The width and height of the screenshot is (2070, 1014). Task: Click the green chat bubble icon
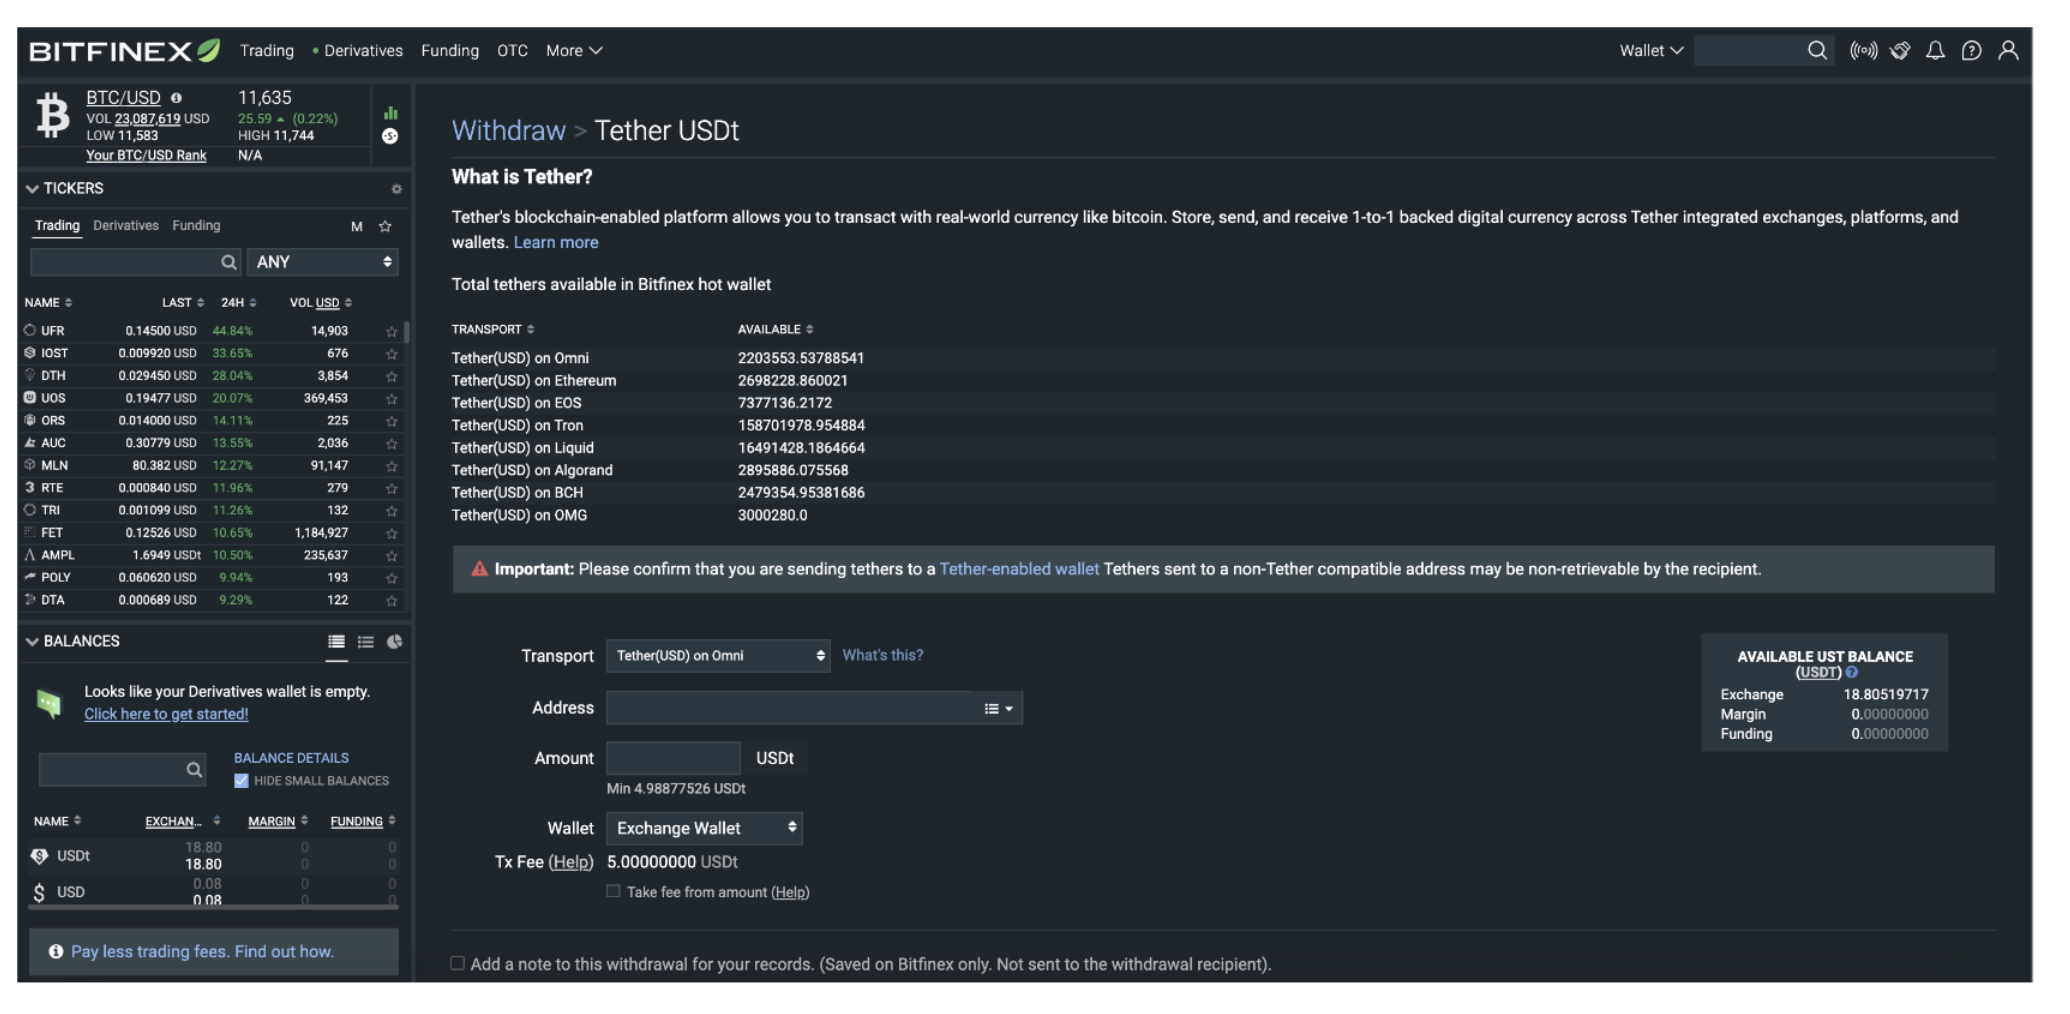(x=49, y=703)
